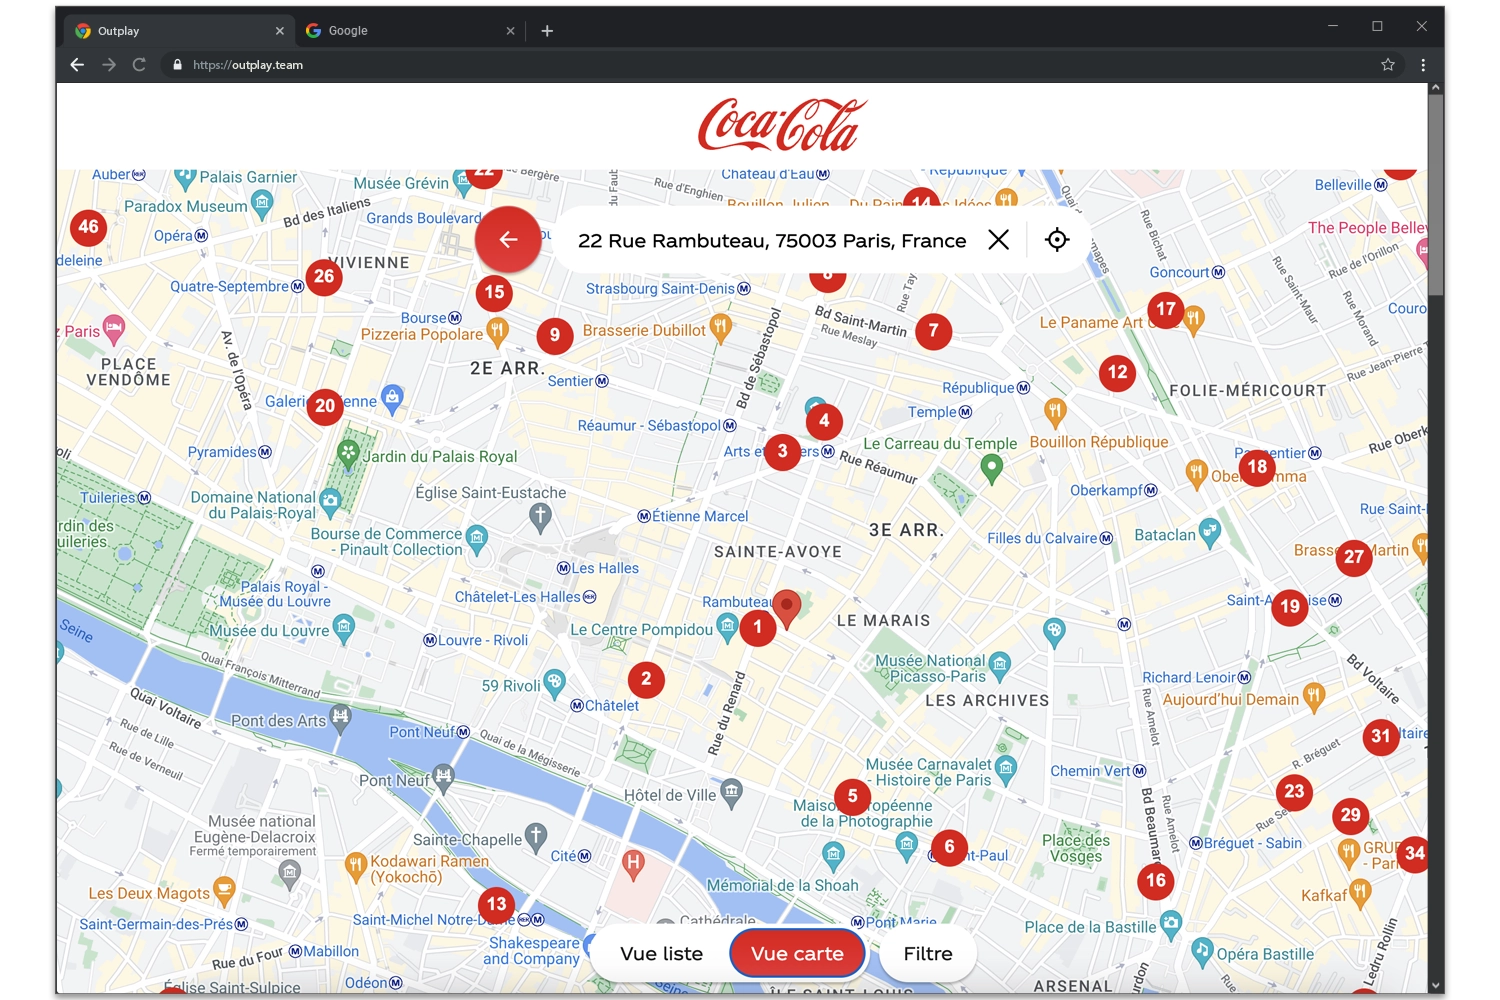
Task: Select map marker number 17
Action: (1166, 310)
